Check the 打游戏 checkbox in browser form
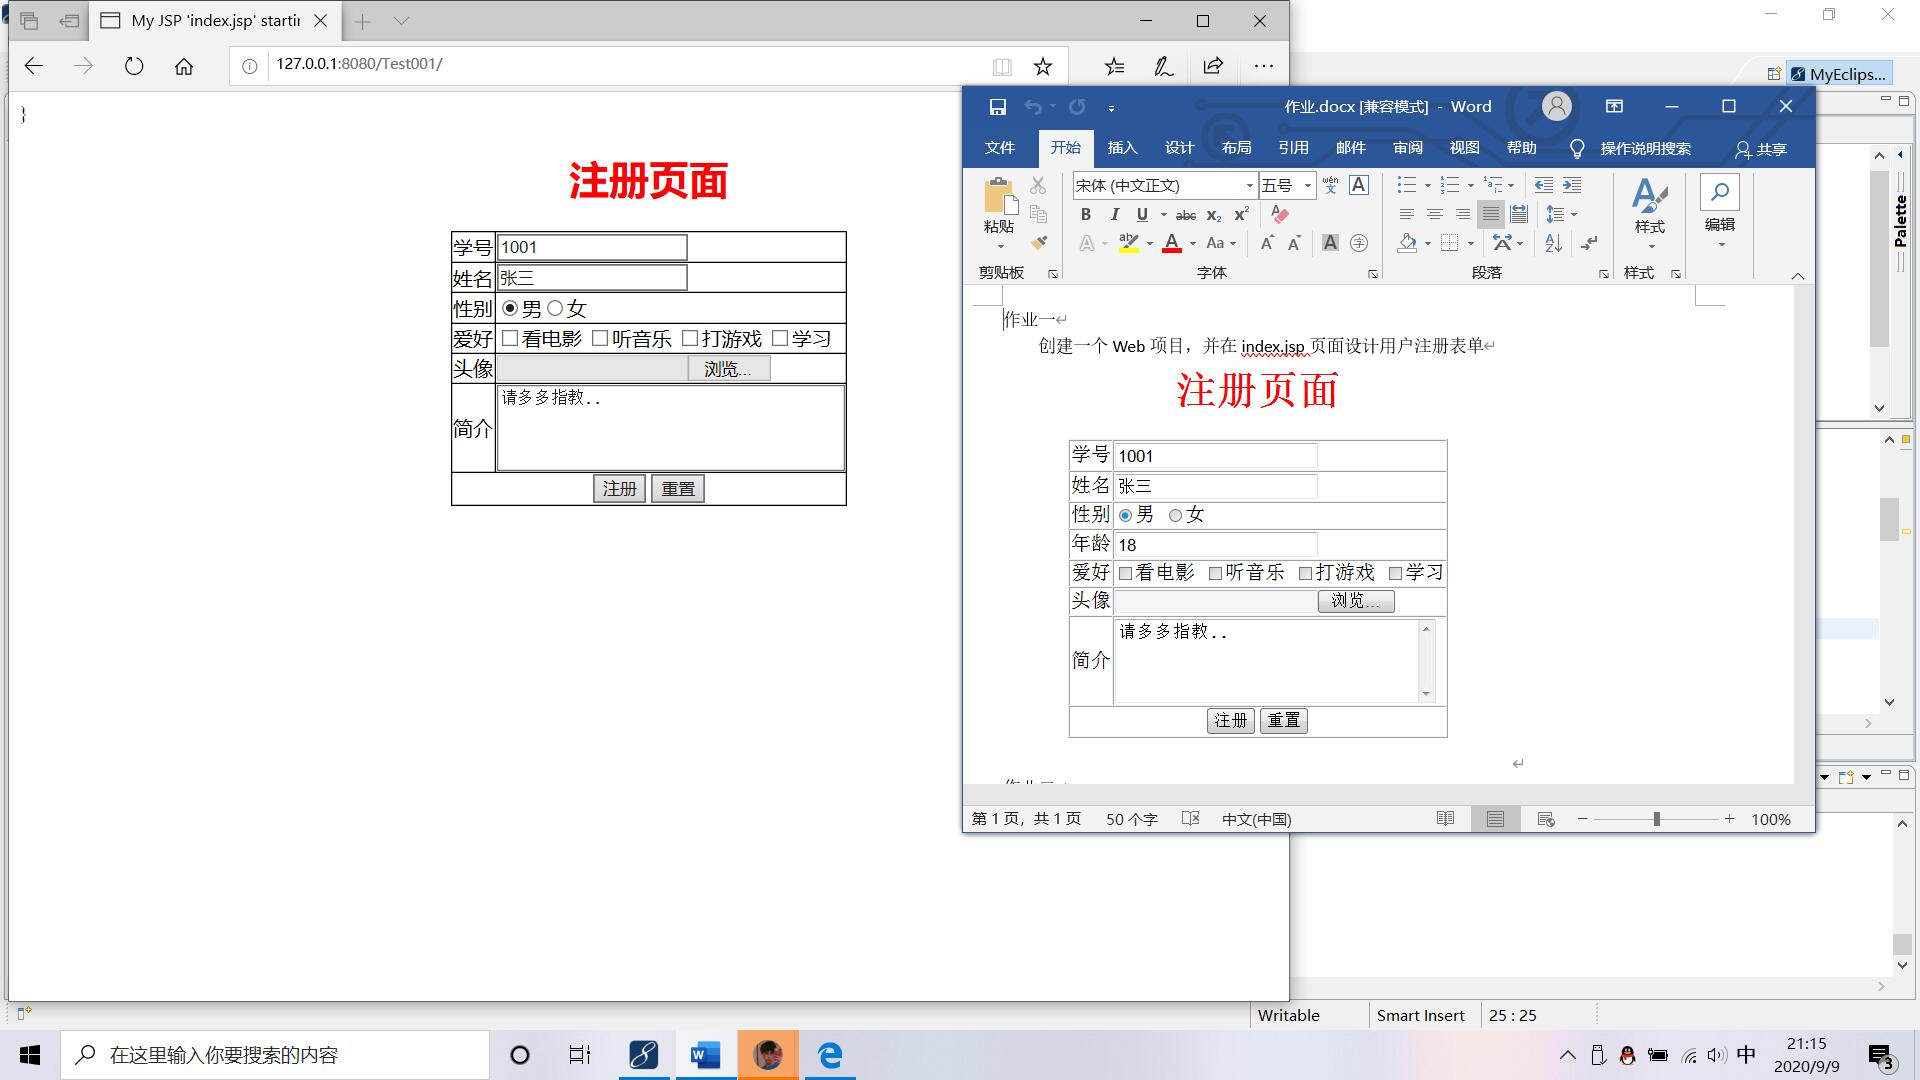Image resolution: width=1920 pixels, height=1080 pixels. pyautogui.click(x=690, y=339)
